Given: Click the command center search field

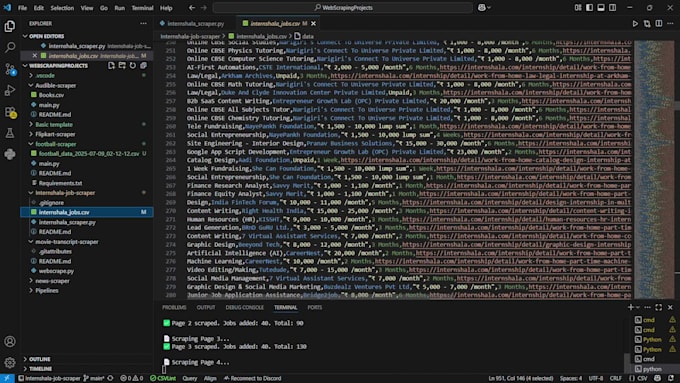Looking at the screenshot, I should point(343,8).
